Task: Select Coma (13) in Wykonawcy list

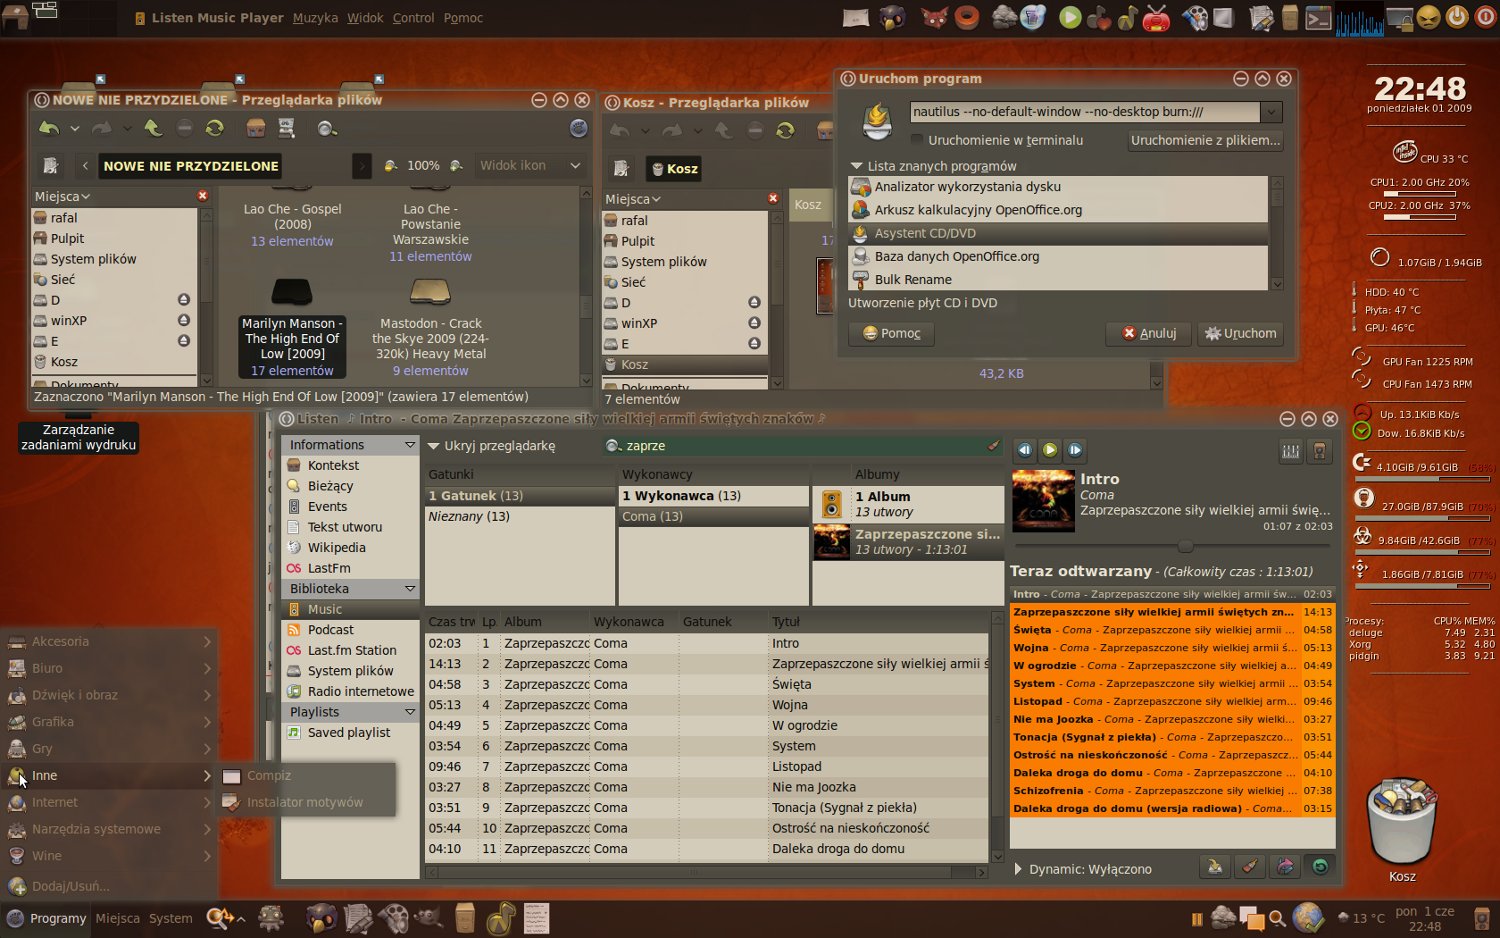Action: pyautogui.click(x=713, y=517)
